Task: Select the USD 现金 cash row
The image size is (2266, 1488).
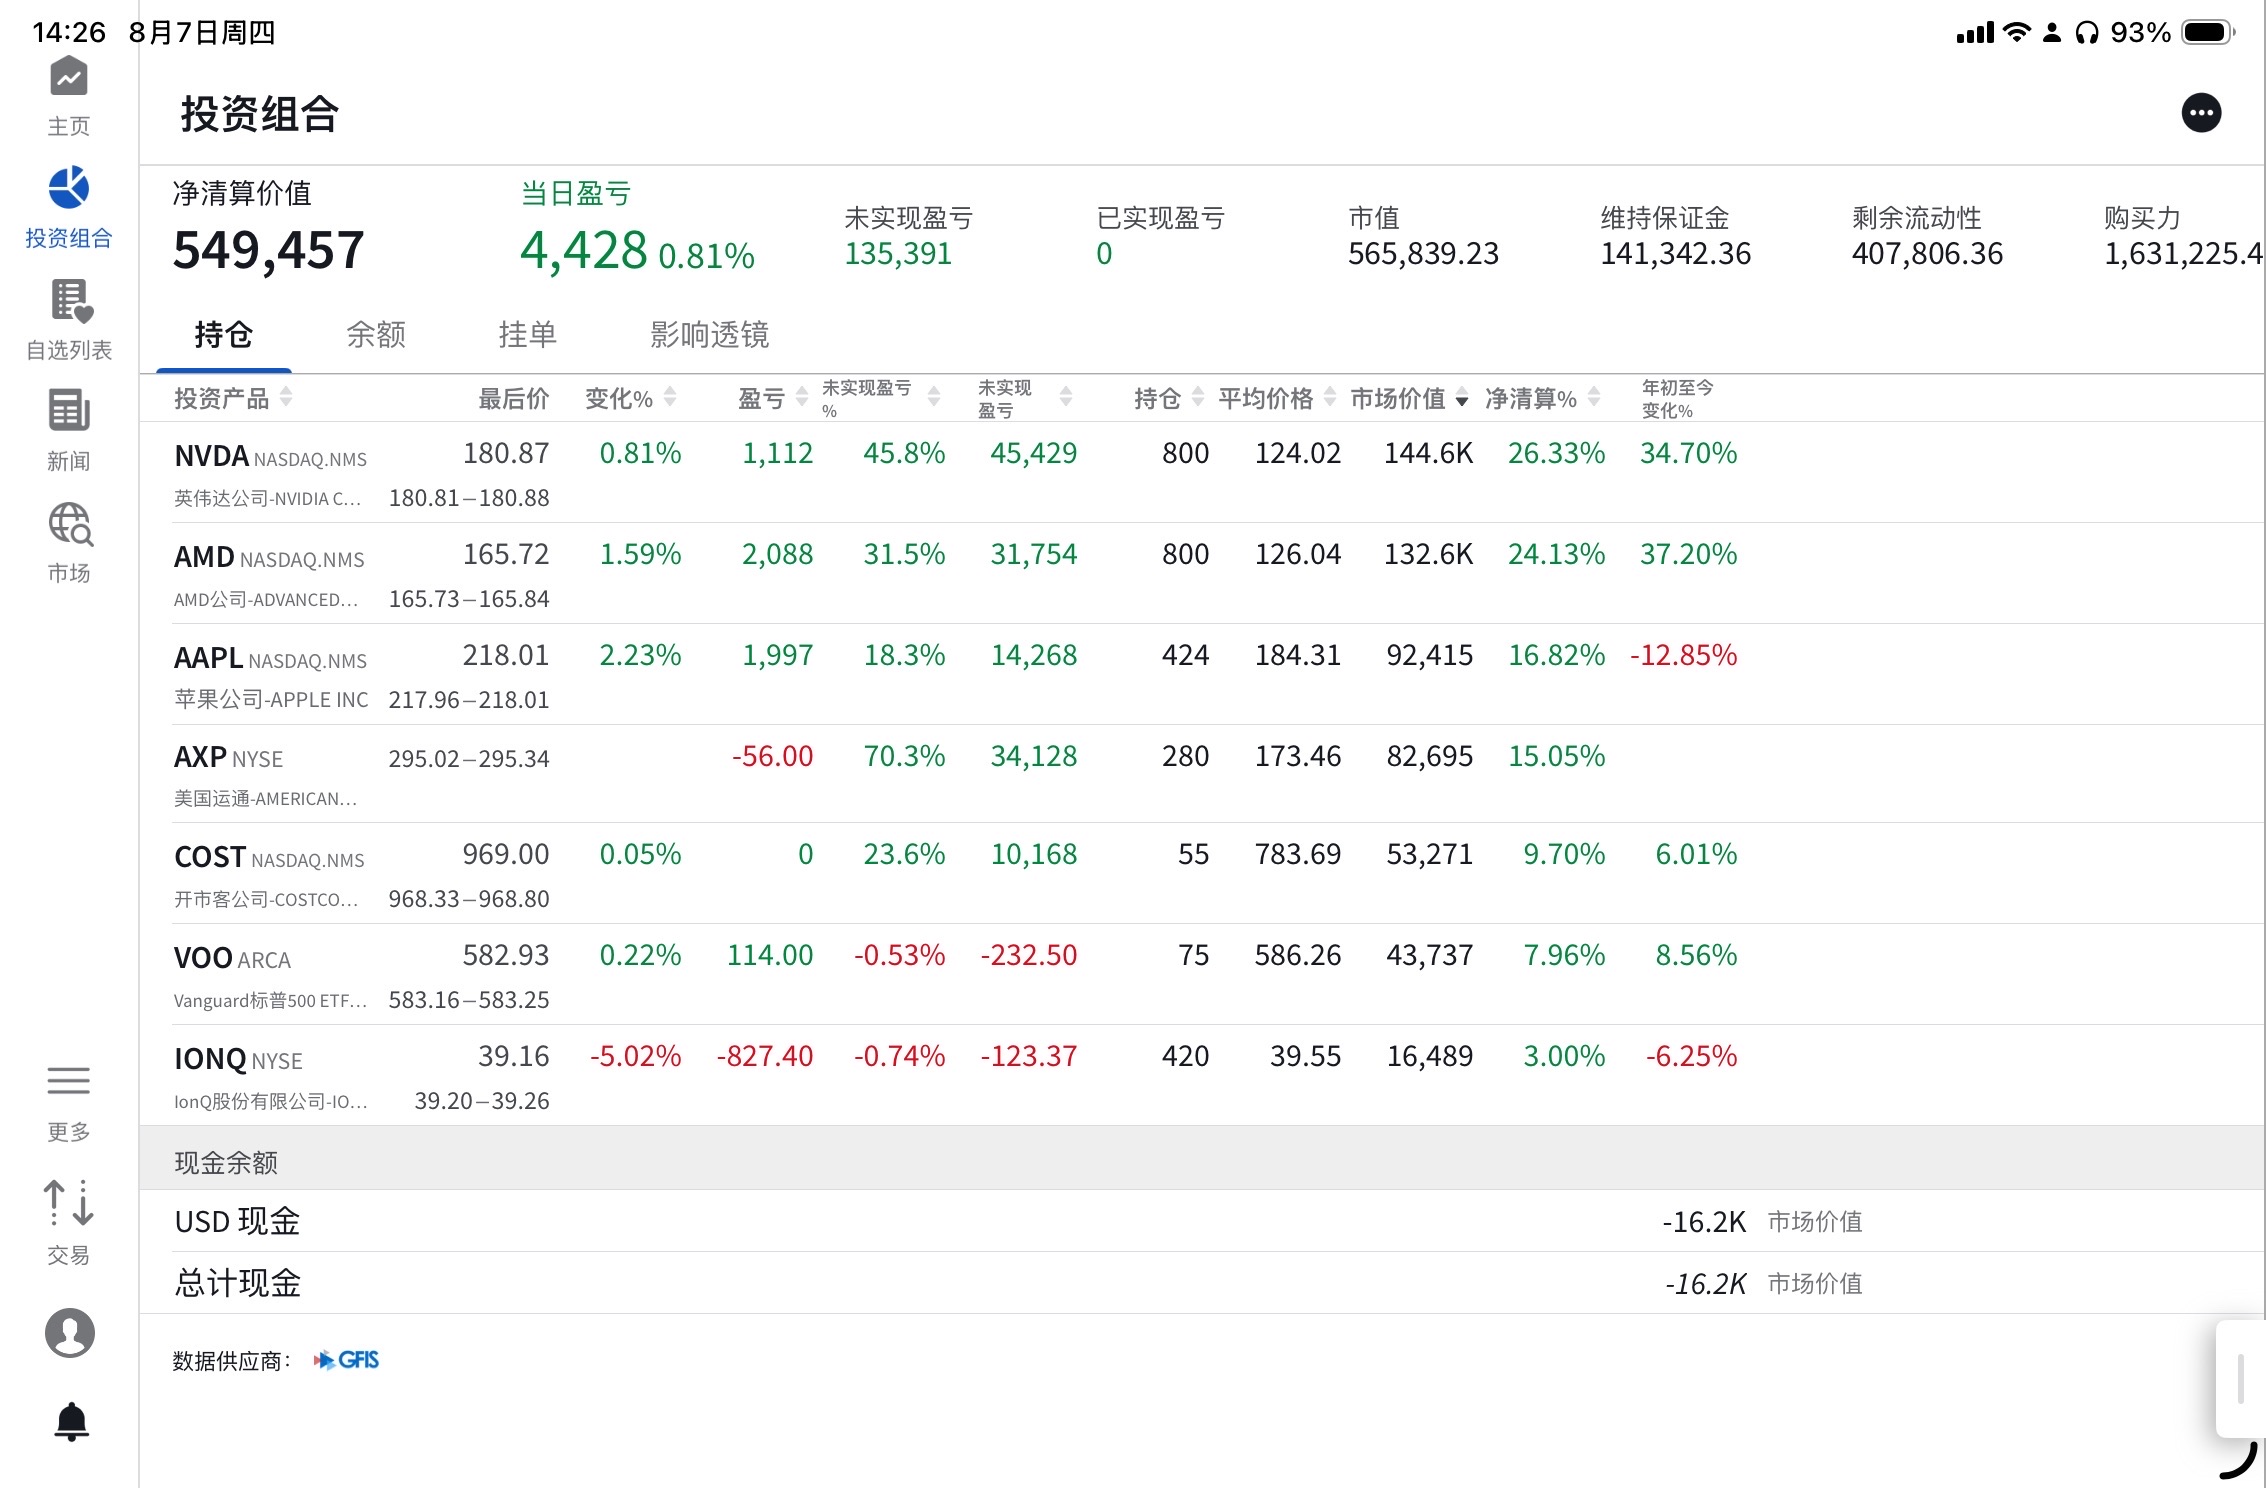Action: pyautogui.click(x=1202, y=1221)
